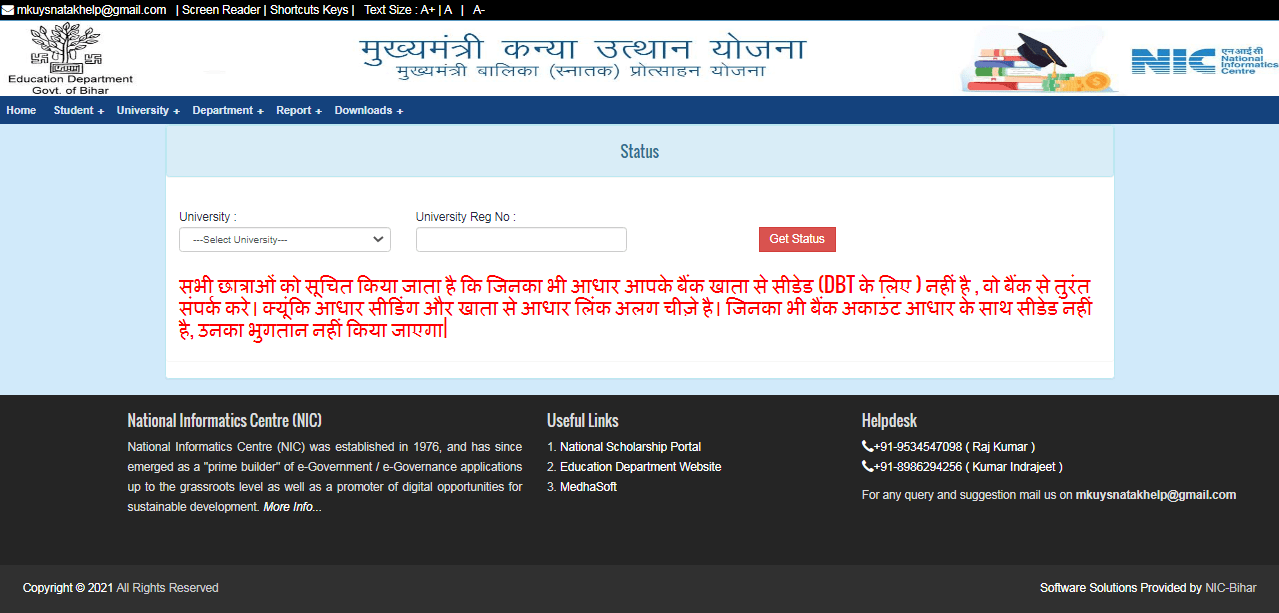Image resolution: width=1279 pixels, height=613 pixels.
Task: Expand the Downloads menu
Action: pos(365,110)
